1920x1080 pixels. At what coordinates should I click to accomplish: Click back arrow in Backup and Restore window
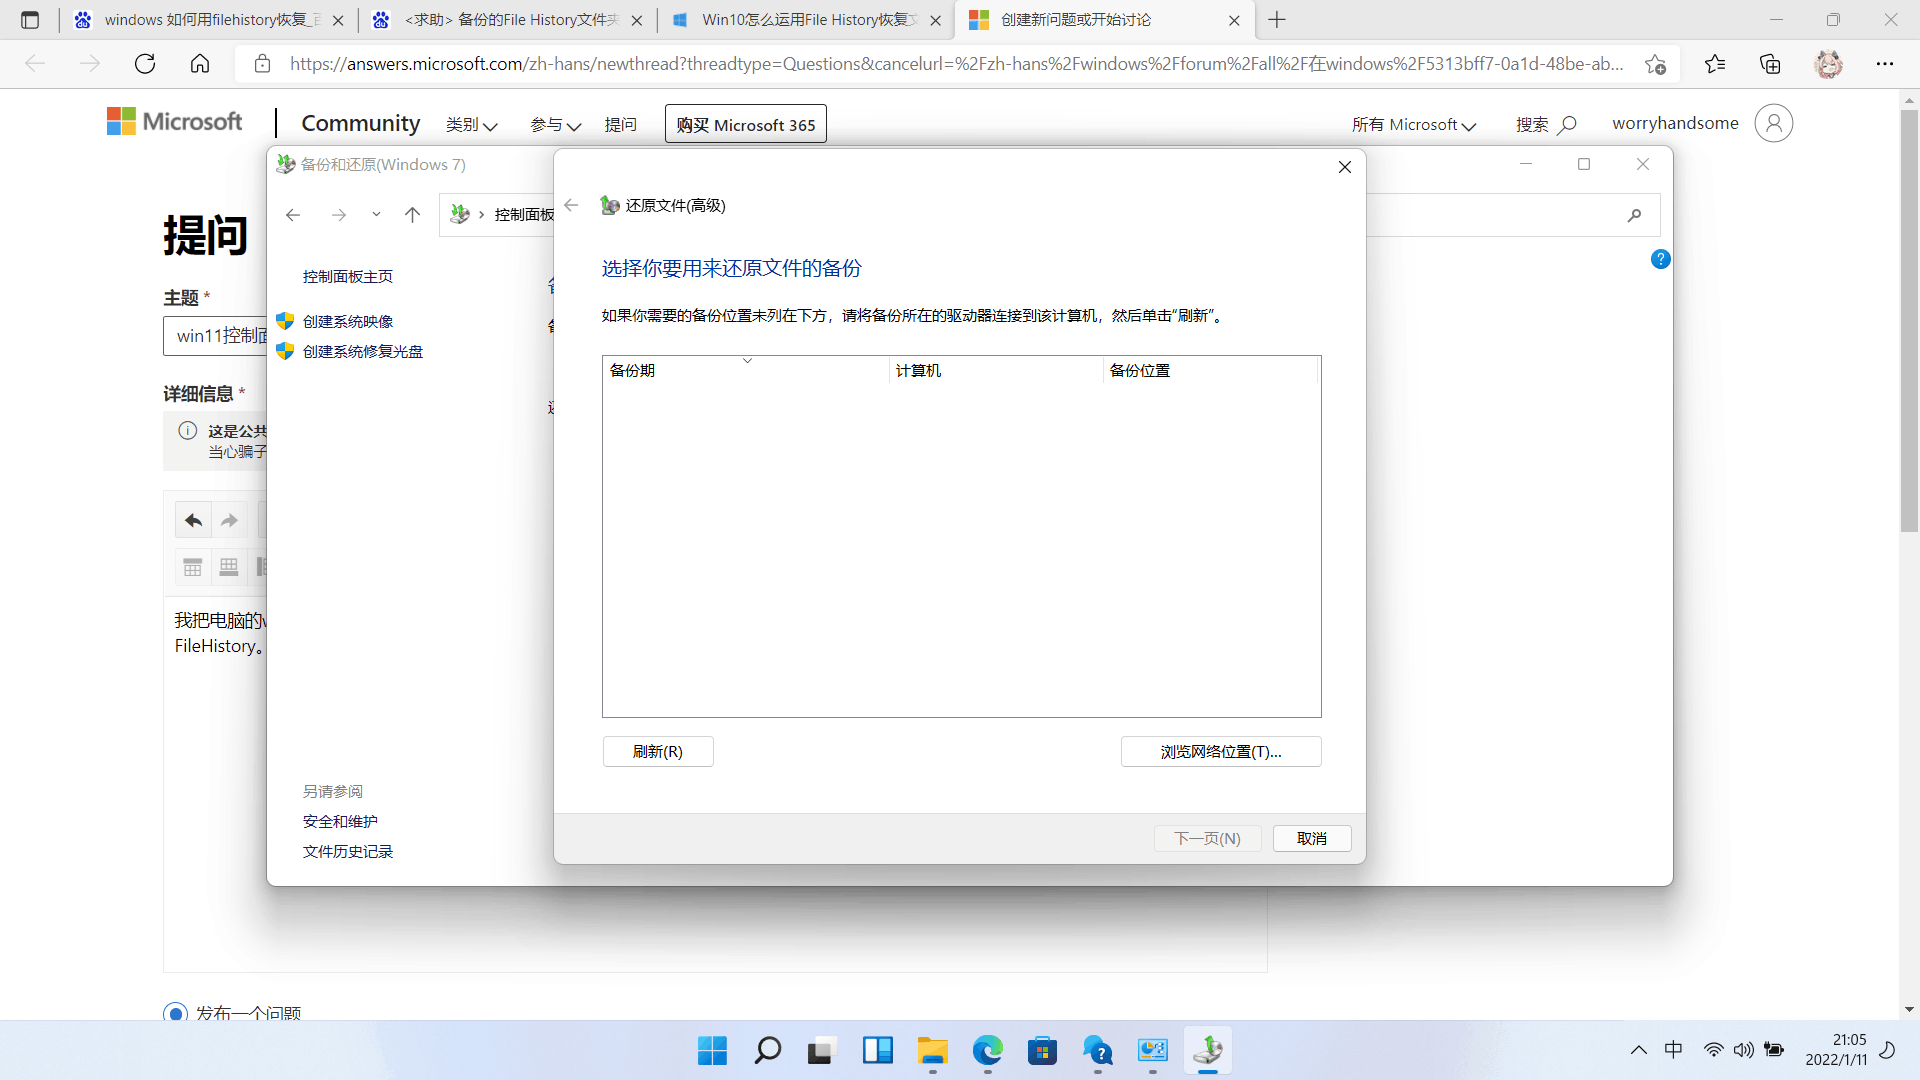point(293,215)
